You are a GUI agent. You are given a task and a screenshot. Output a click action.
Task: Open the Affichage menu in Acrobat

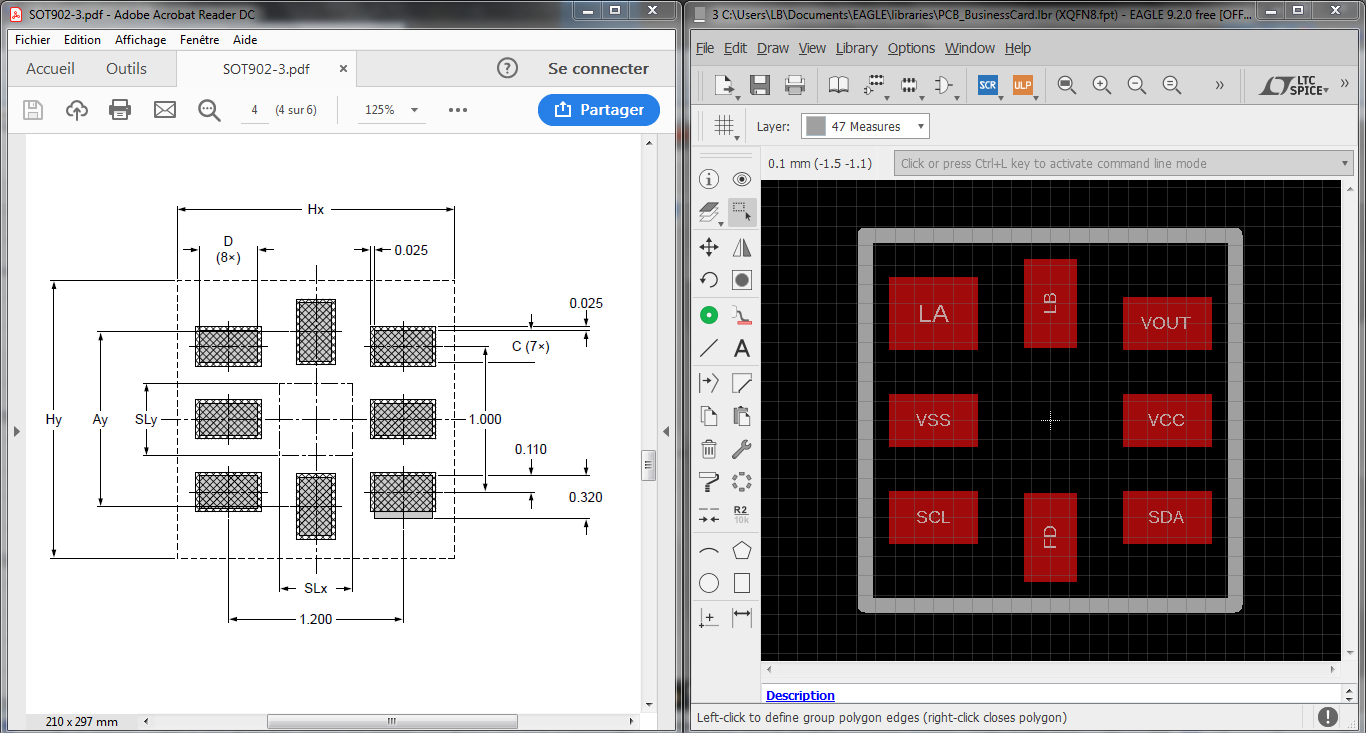click(x=140, y=40)
